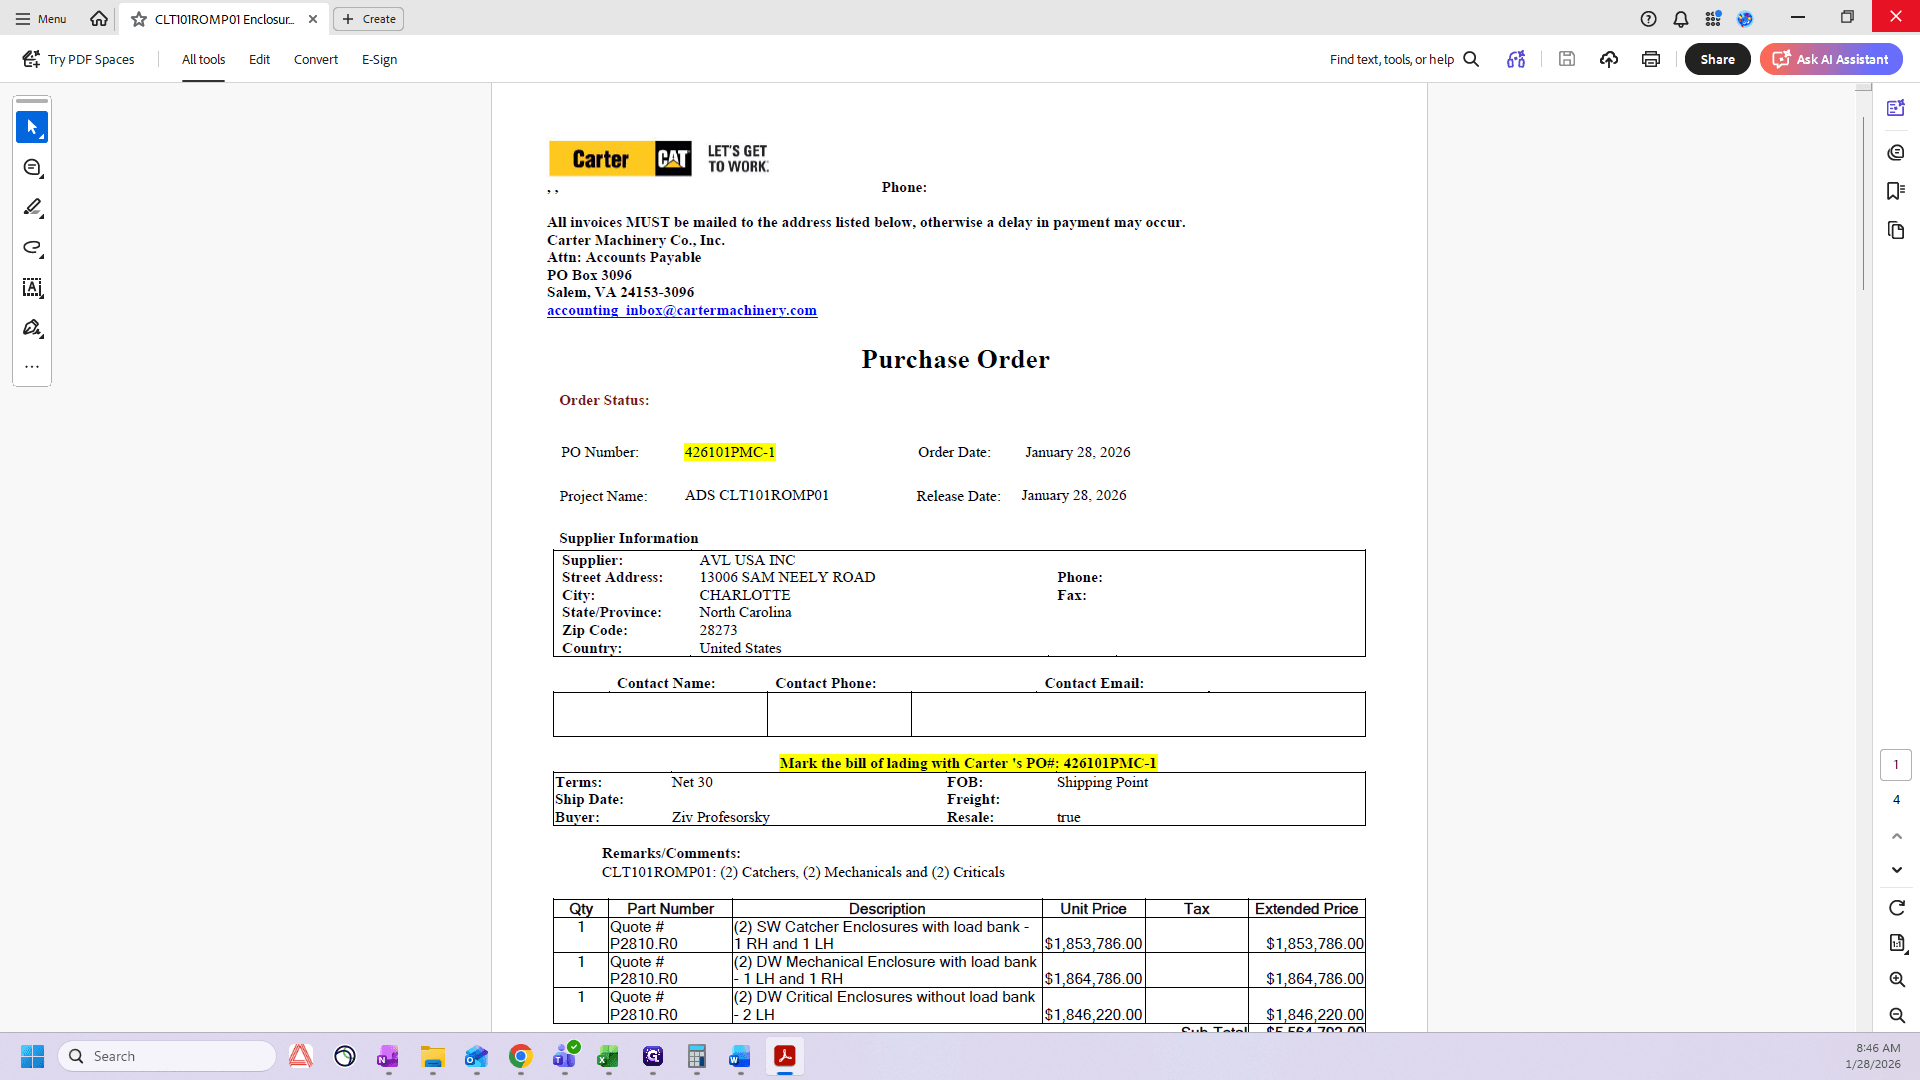Open page thumbnails panel icon

pos(1896,231)
